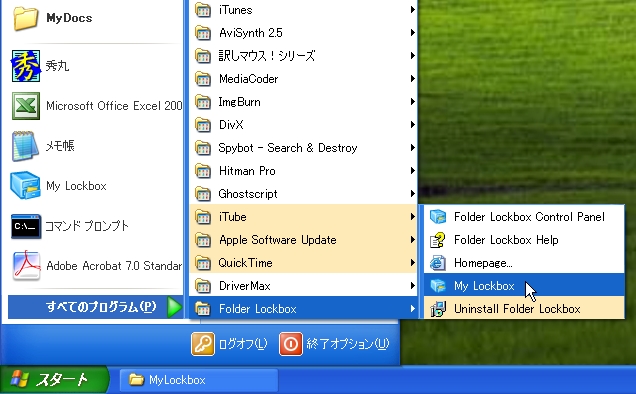Click the Apple Software Update folder icon

tap(203, 240)
